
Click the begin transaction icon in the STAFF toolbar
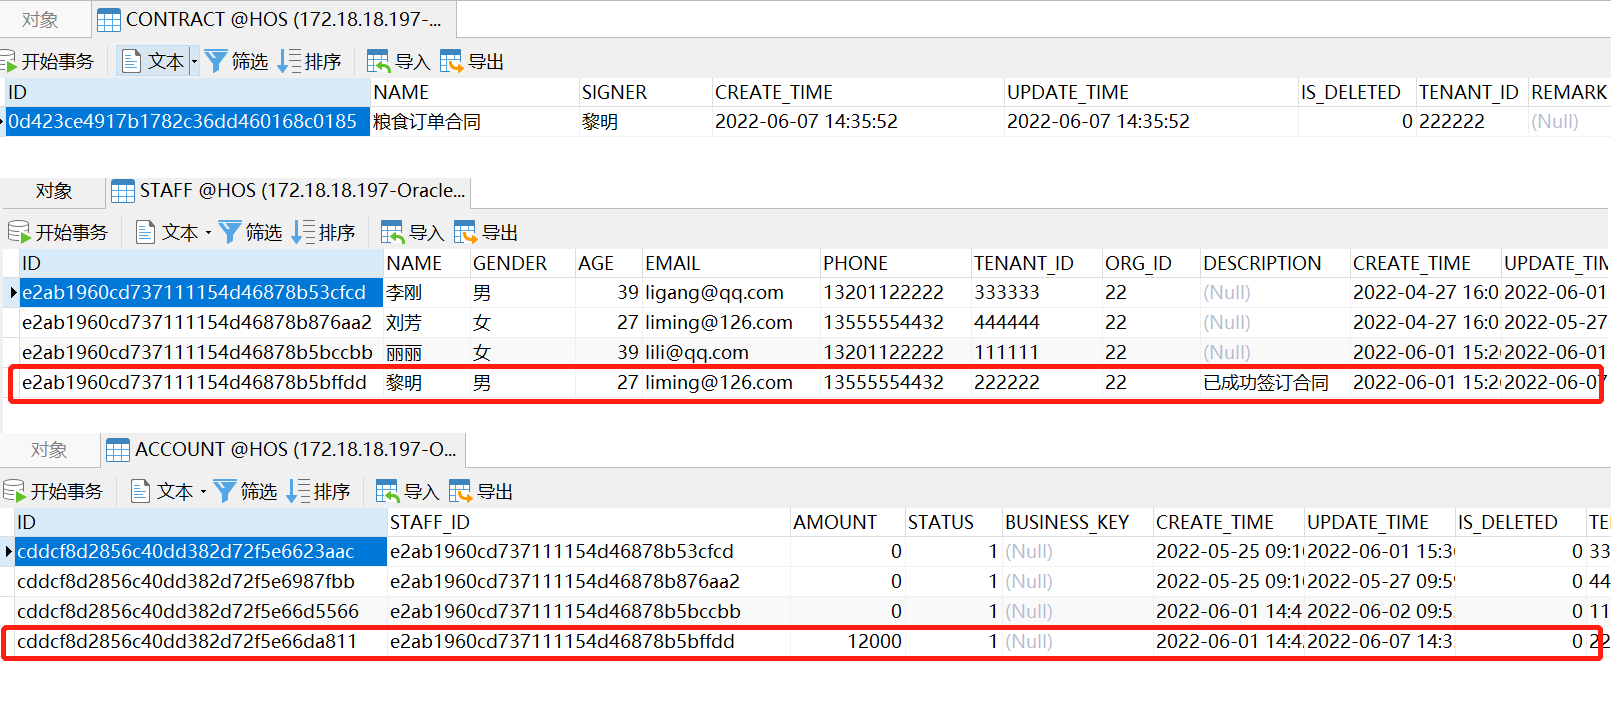pyautogui.click(x=19, y=232)
